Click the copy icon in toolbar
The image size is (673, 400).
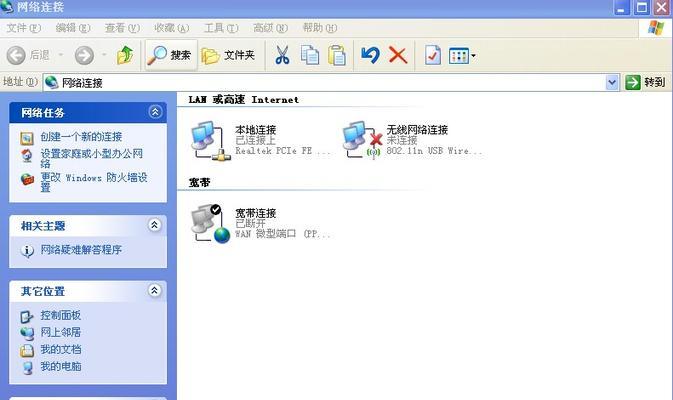coord(309,55)
